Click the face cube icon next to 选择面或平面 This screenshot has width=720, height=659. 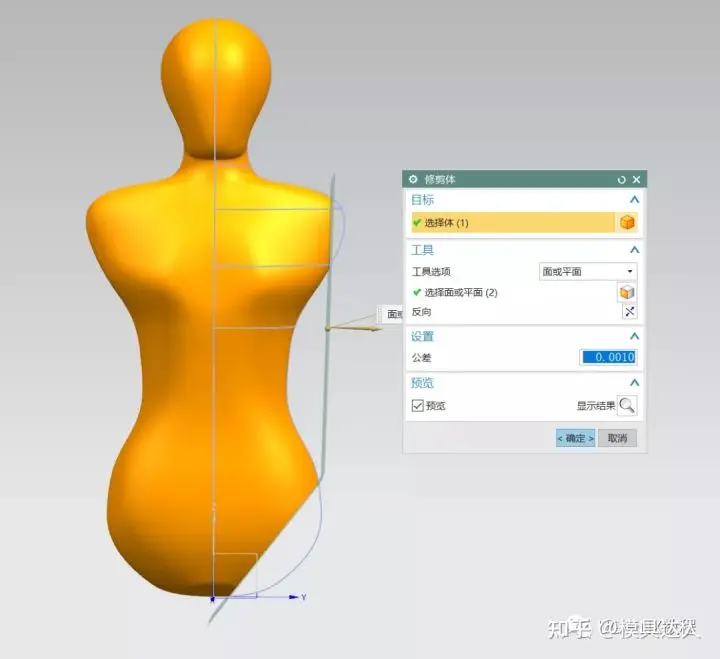(627, 292)
